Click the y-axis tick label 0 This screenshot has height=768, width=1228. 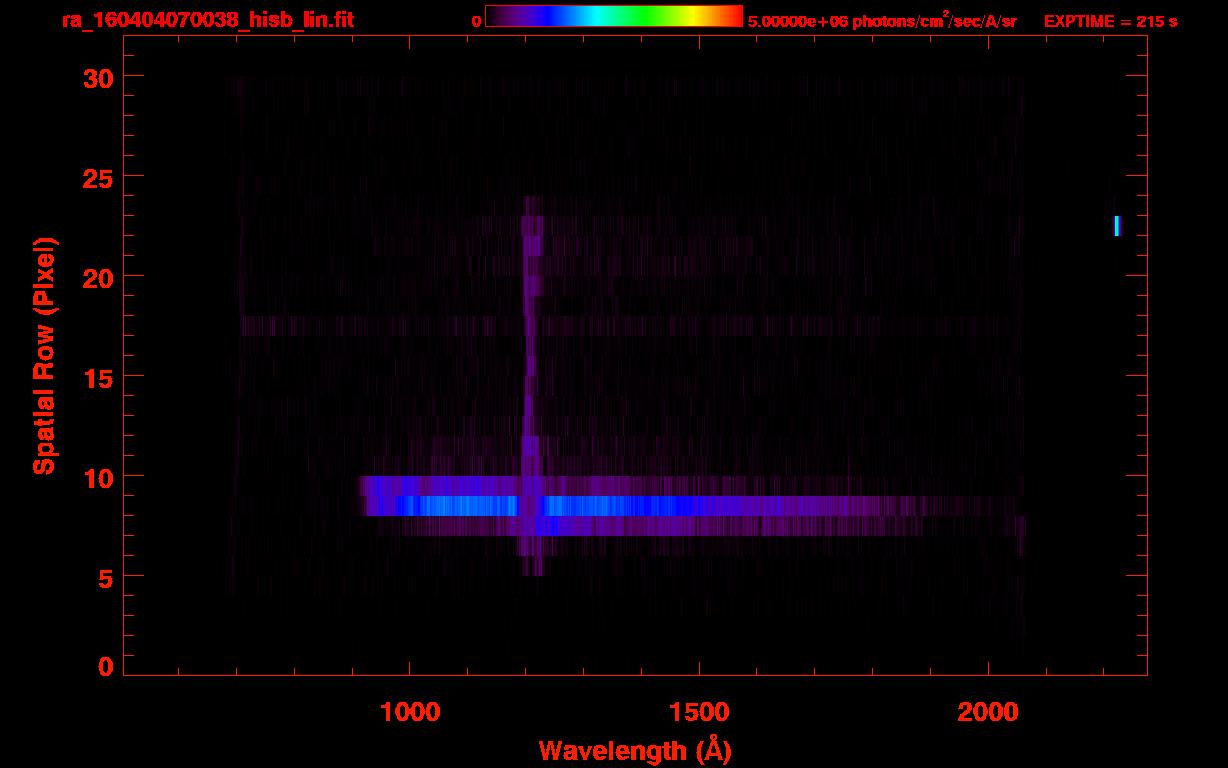coord(106,666)
